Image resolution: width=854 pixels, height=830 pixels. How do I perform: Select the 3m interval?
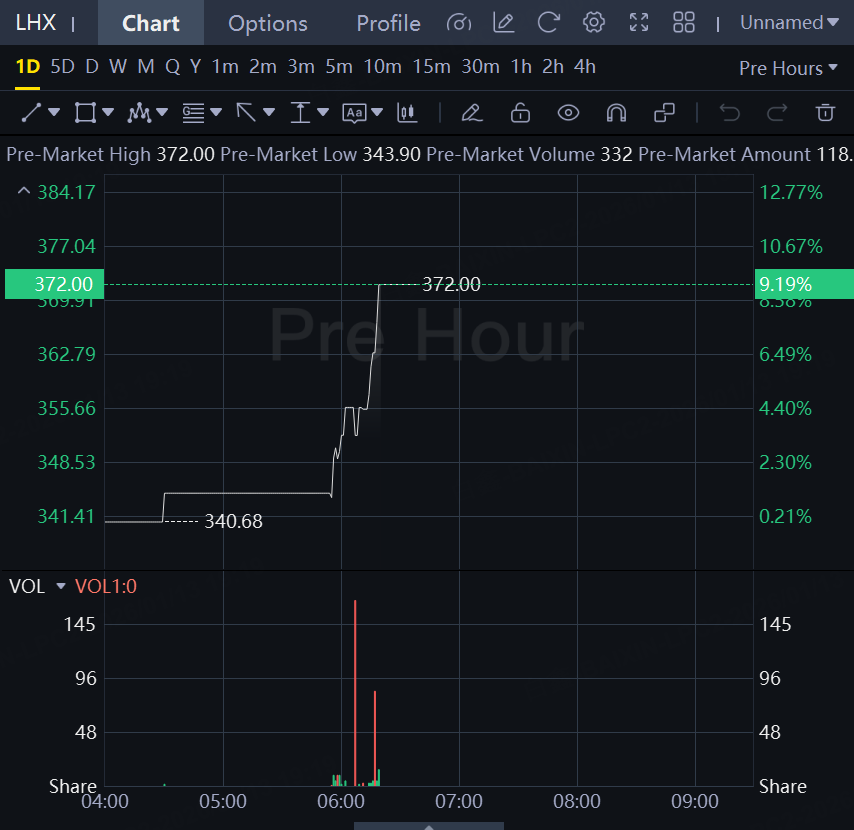coord(301,67)
